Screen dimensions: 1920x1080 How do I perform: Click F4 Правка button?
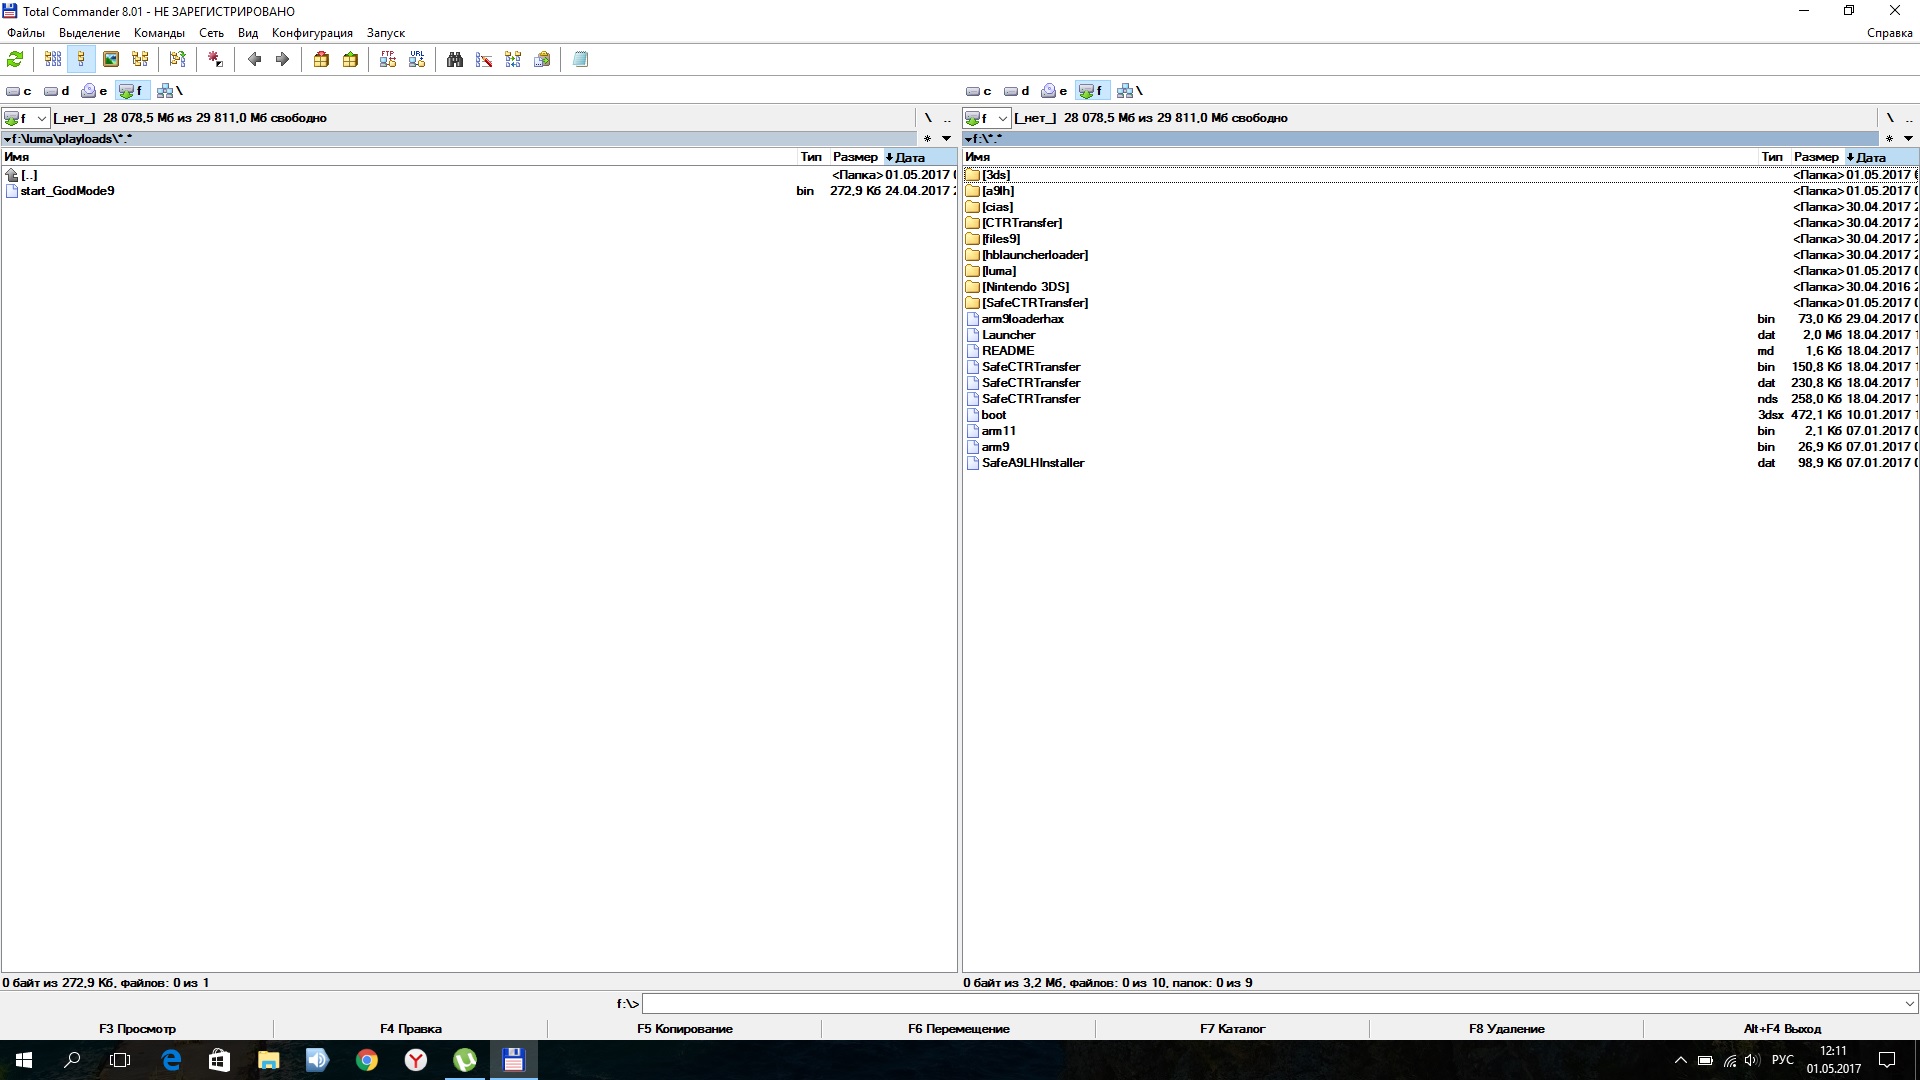(410, 1028)
